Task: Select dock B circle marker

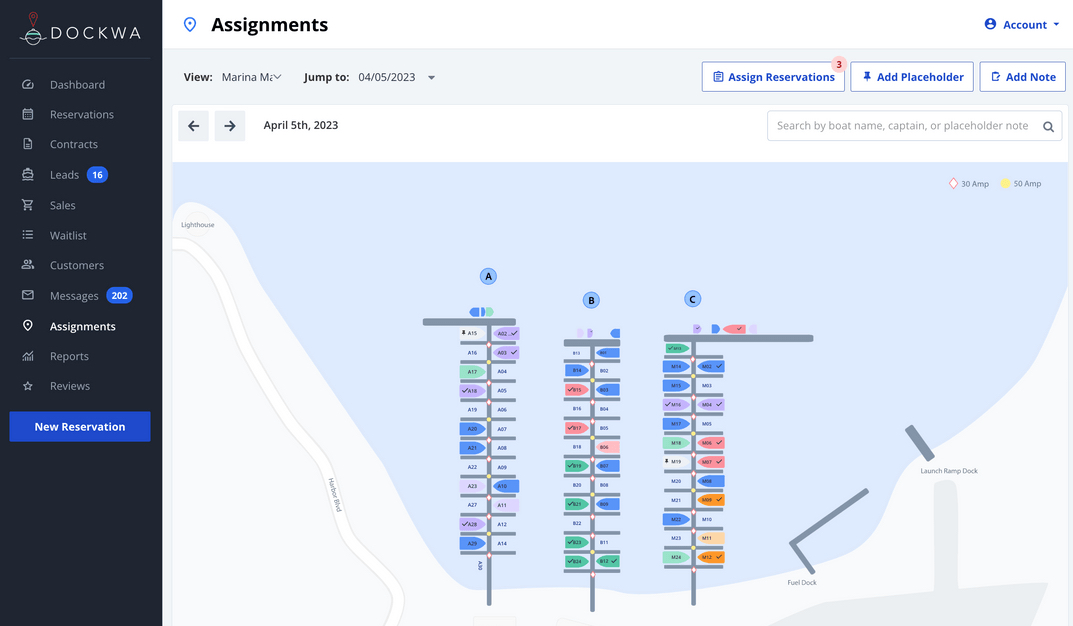Action: [591, 300]
